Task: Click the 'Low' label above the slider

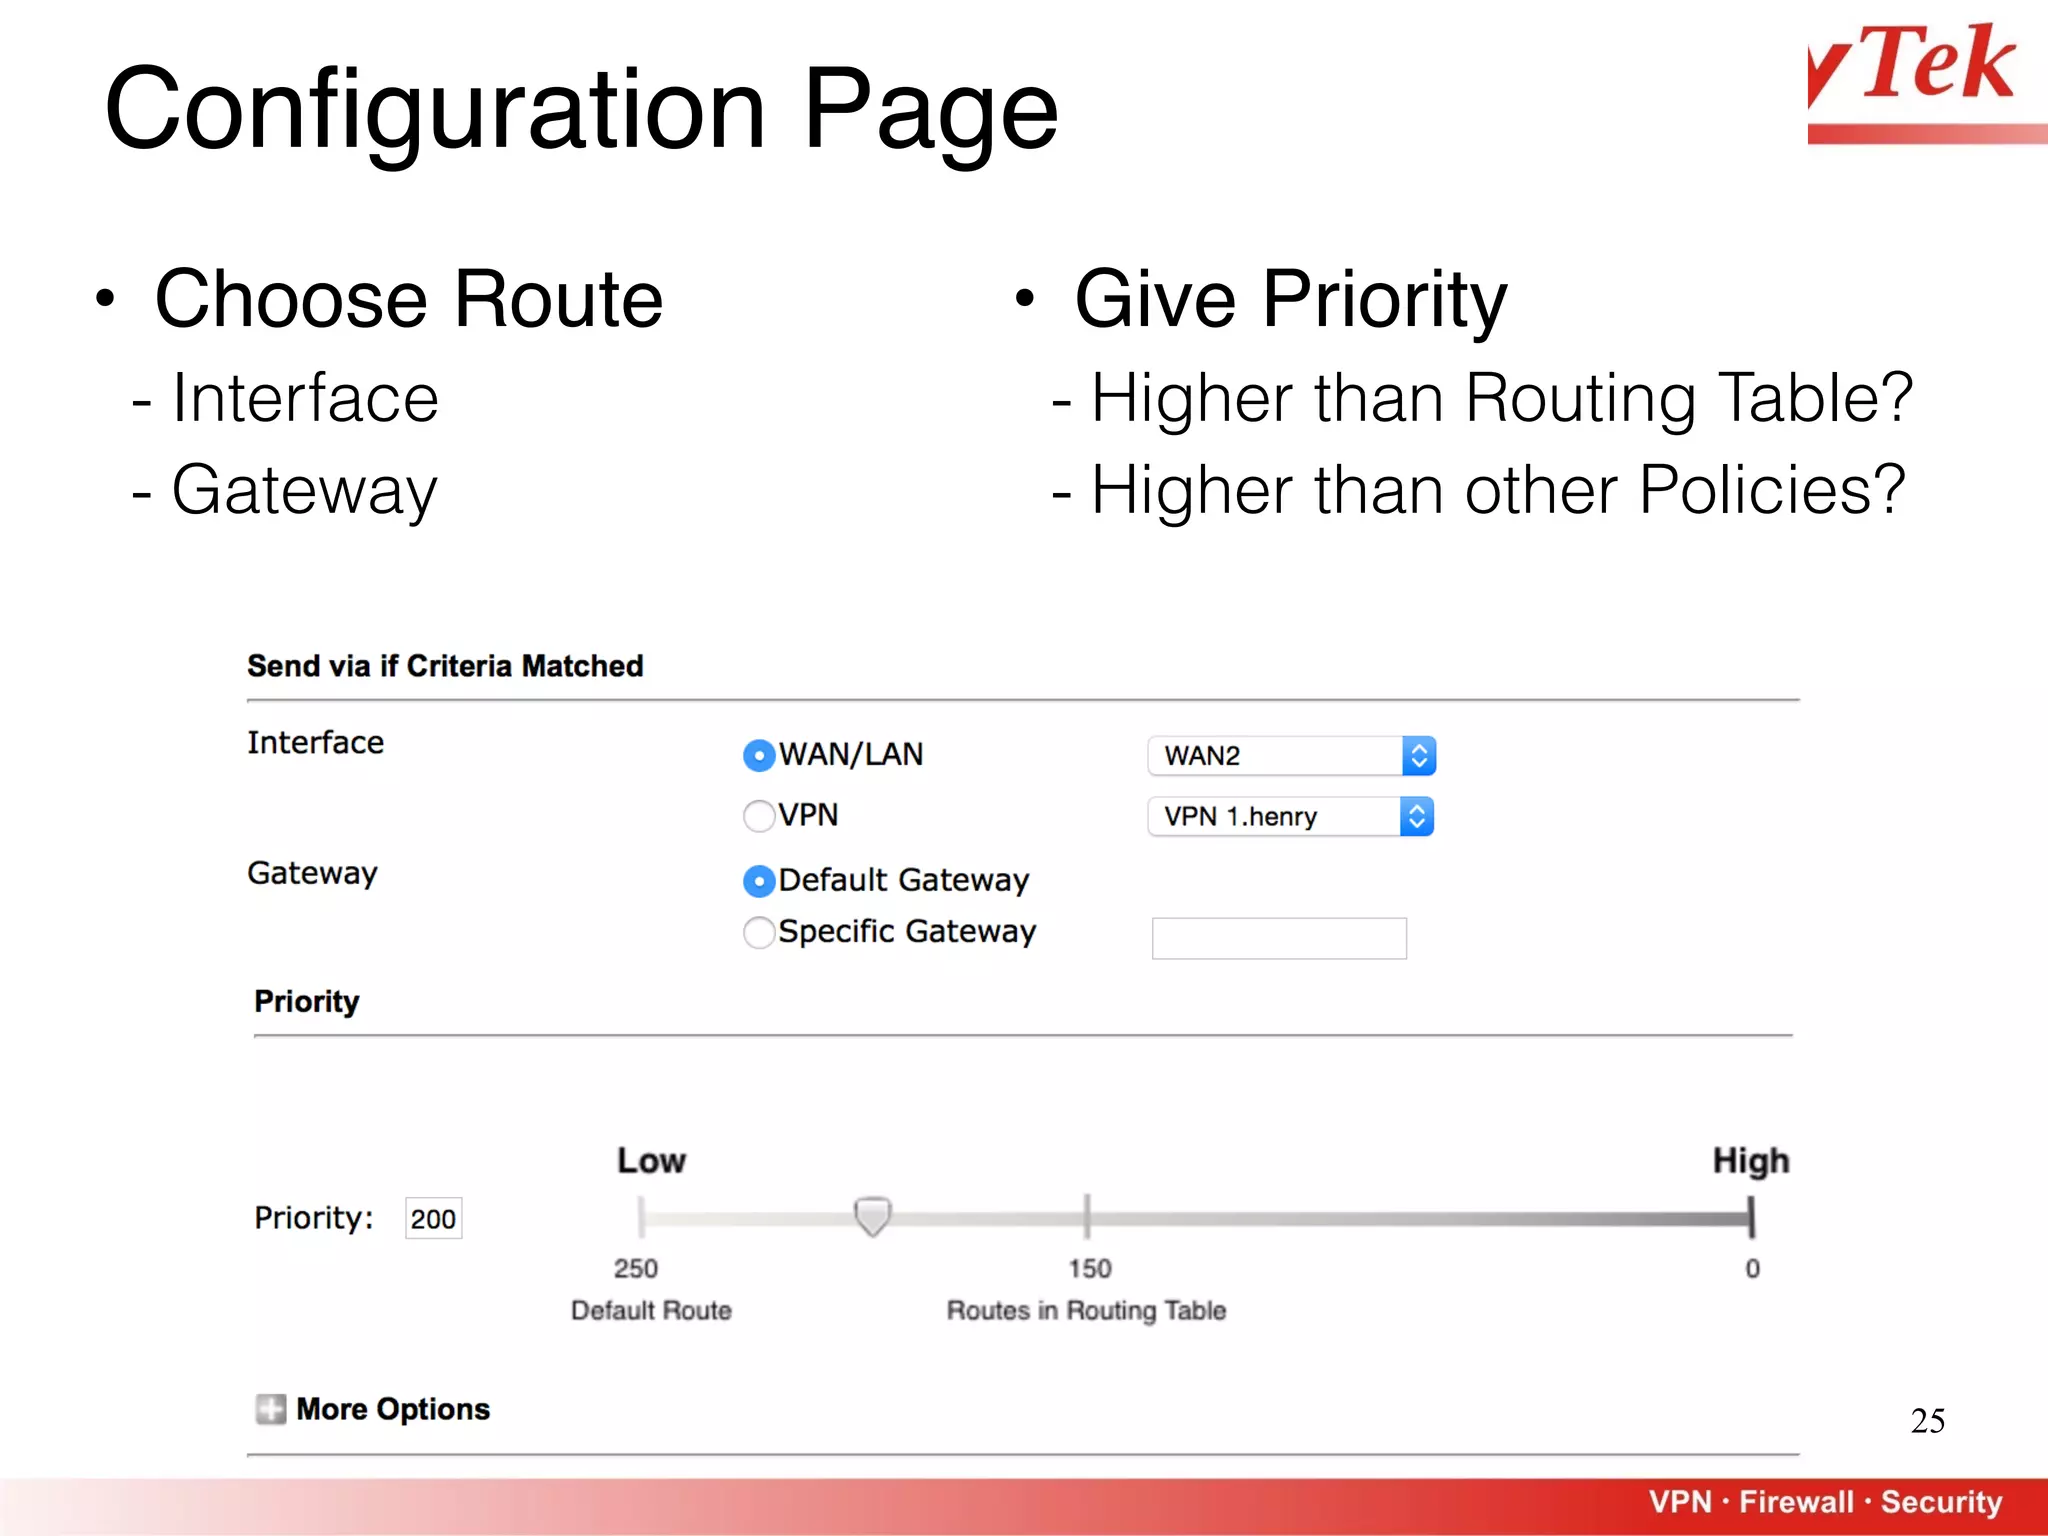Action: point(651,1160)
